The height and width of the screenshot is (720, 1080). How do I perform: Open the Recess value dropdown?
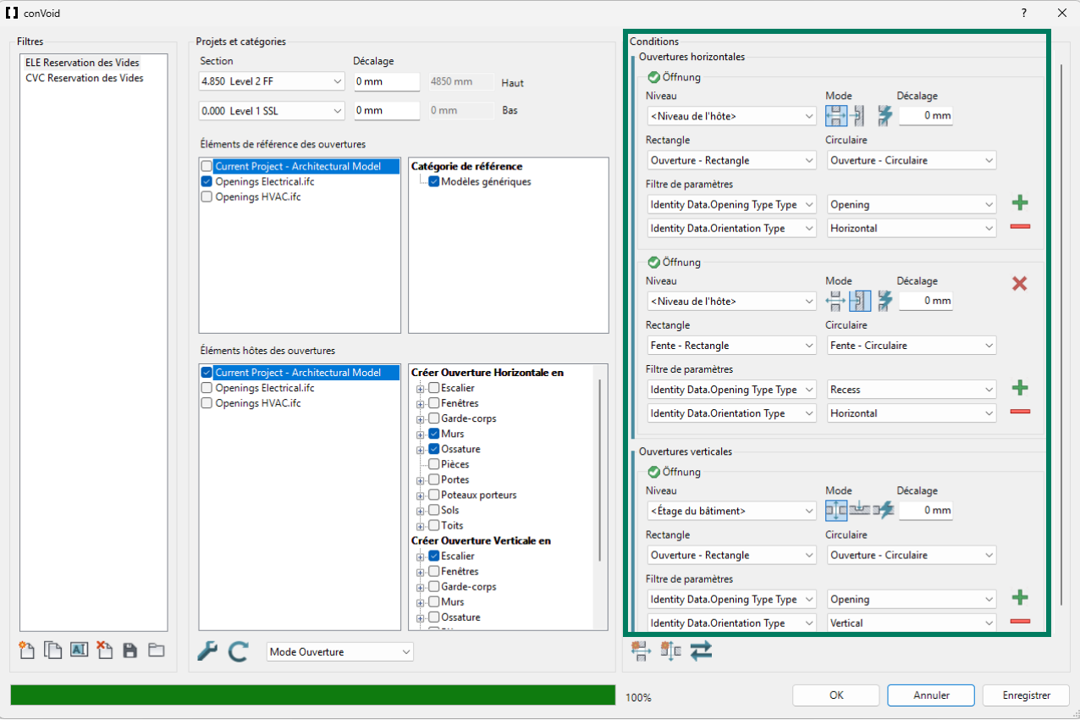[911, 390]
